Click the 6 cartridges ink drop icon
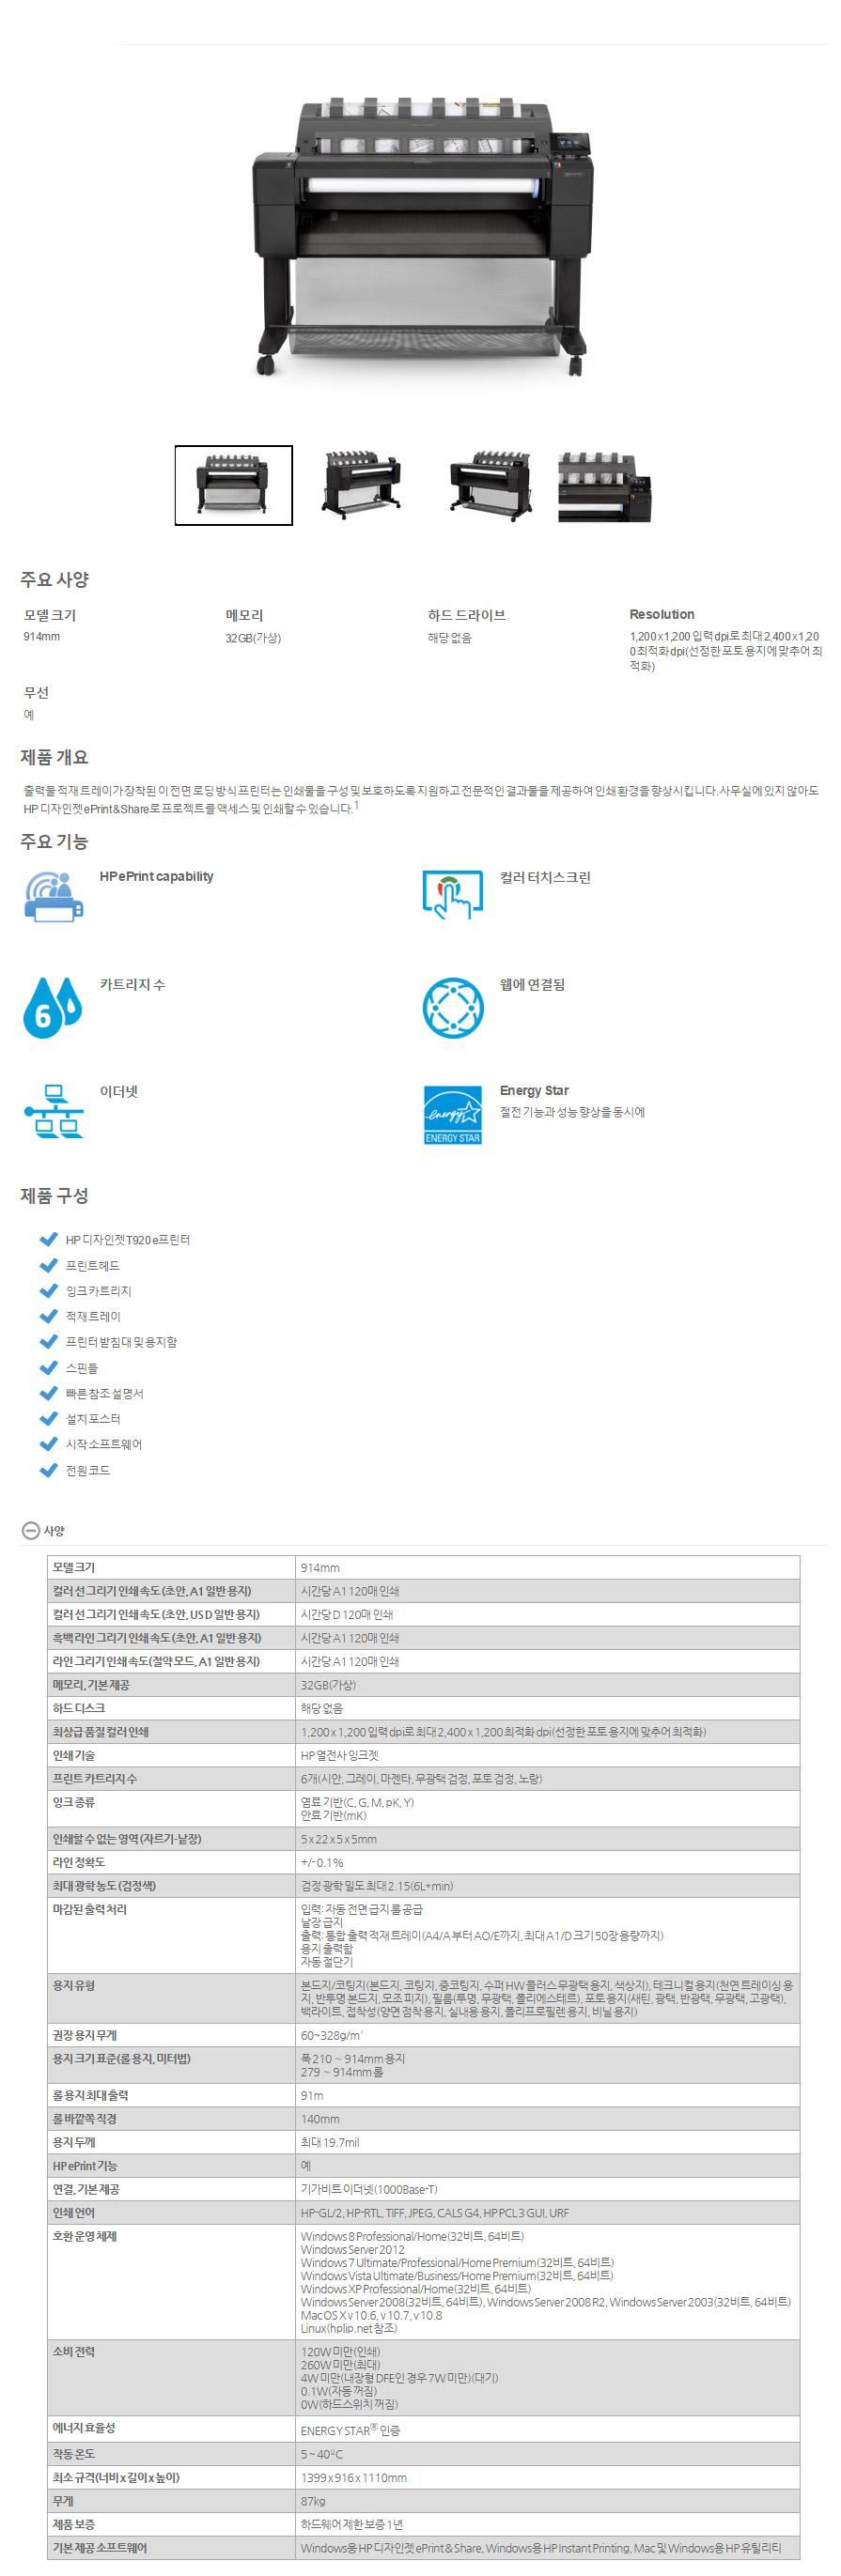Viewport: 841px width, 2576px height. (x=52, y=1007)
